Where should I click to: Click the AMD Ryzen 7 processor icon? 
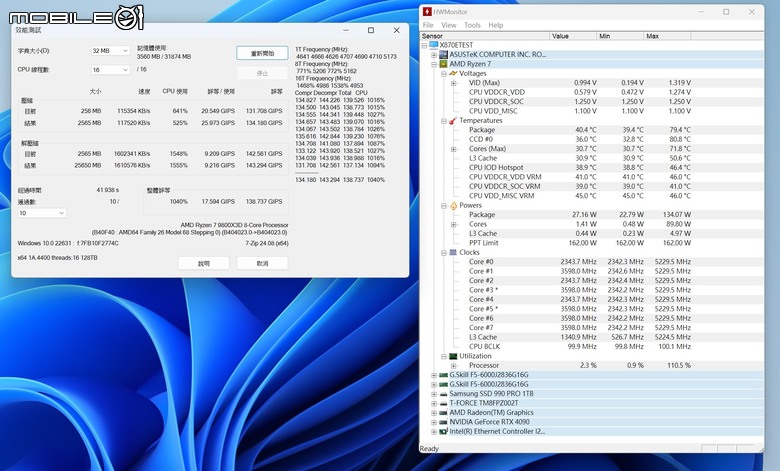tap(443, 64)
